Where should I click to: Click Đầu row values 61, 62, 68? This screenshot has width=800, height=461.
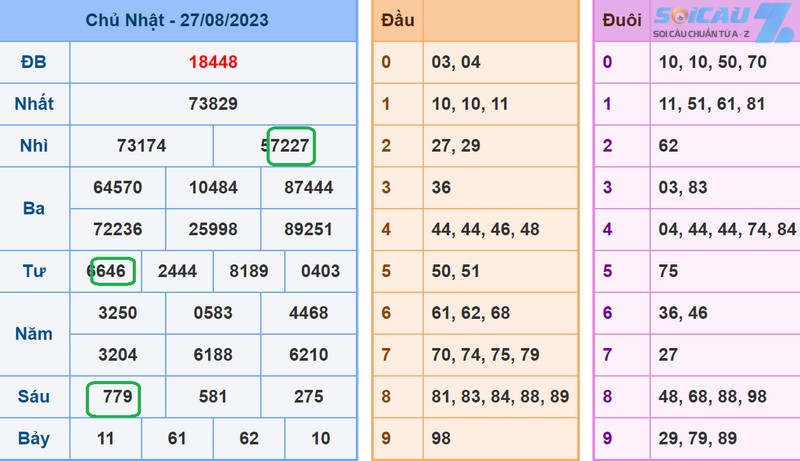pos(470,313)
